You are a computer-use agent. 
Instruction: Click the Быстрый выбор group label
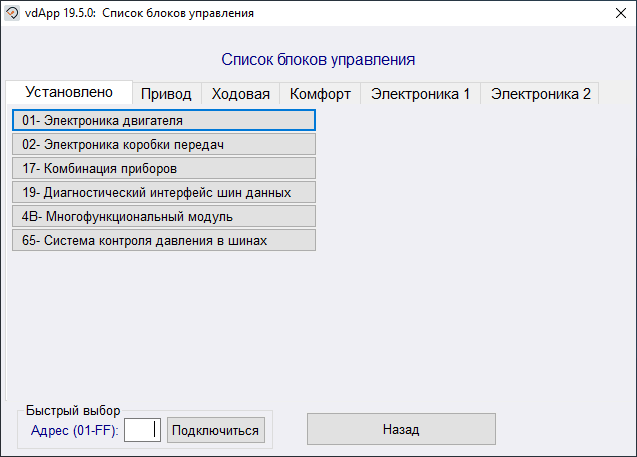[x=72, y=410]
